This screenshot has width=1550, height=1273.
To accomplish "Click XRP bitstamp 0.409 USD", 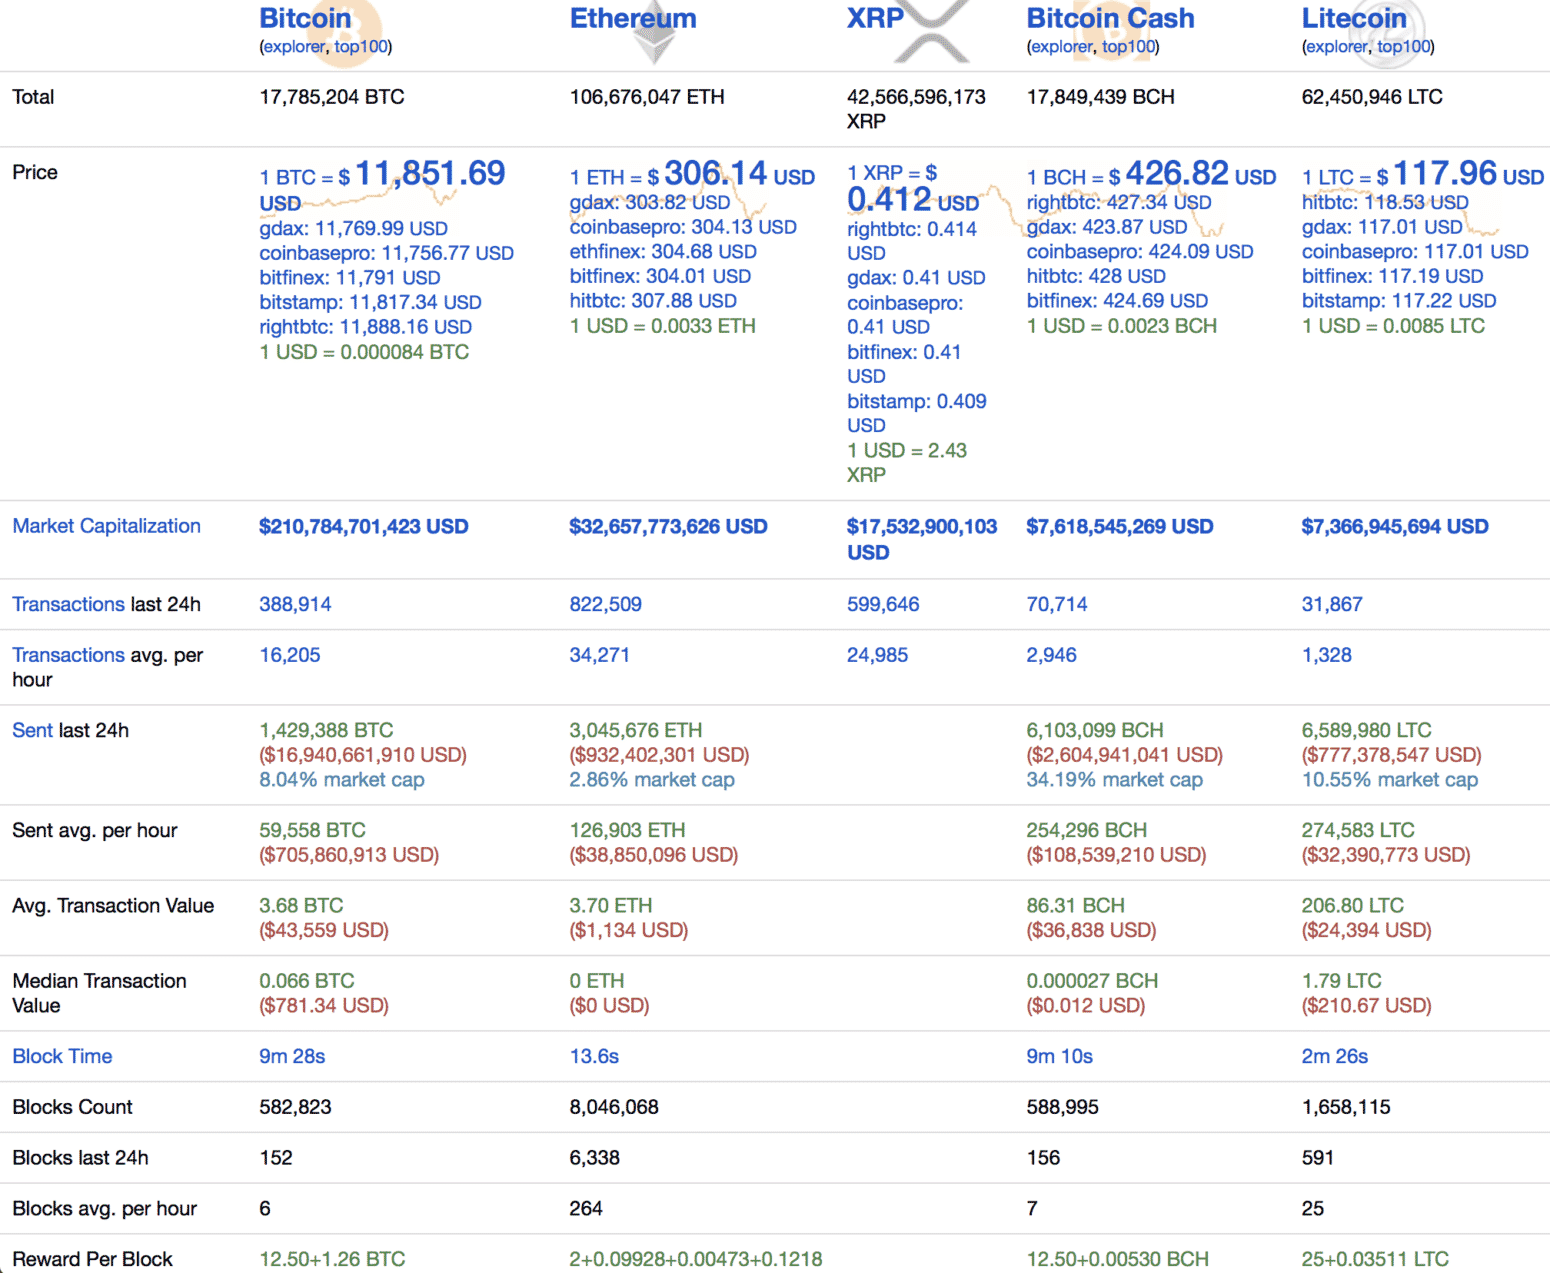I will (x=917, y=413).
